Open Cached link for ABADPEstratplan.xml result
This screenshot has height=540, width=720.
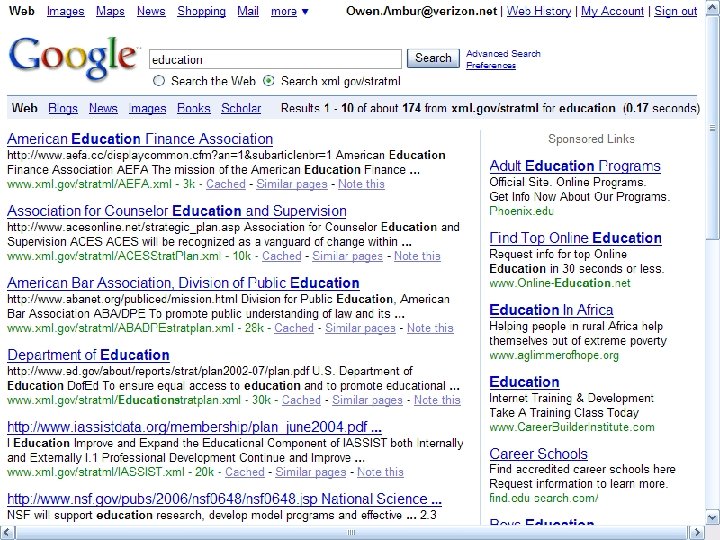click(294, 328)
